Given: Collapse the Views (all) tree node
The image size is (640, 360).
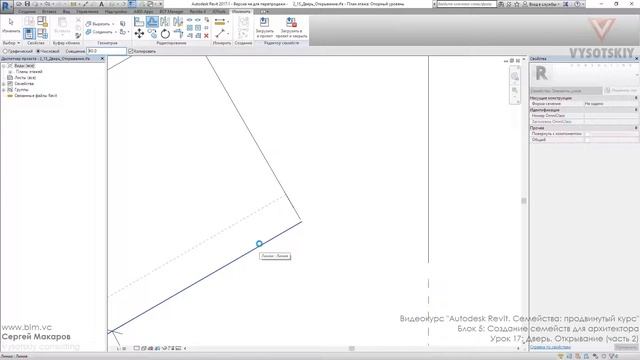Looking at the screenshot, I should pos(4,66).
